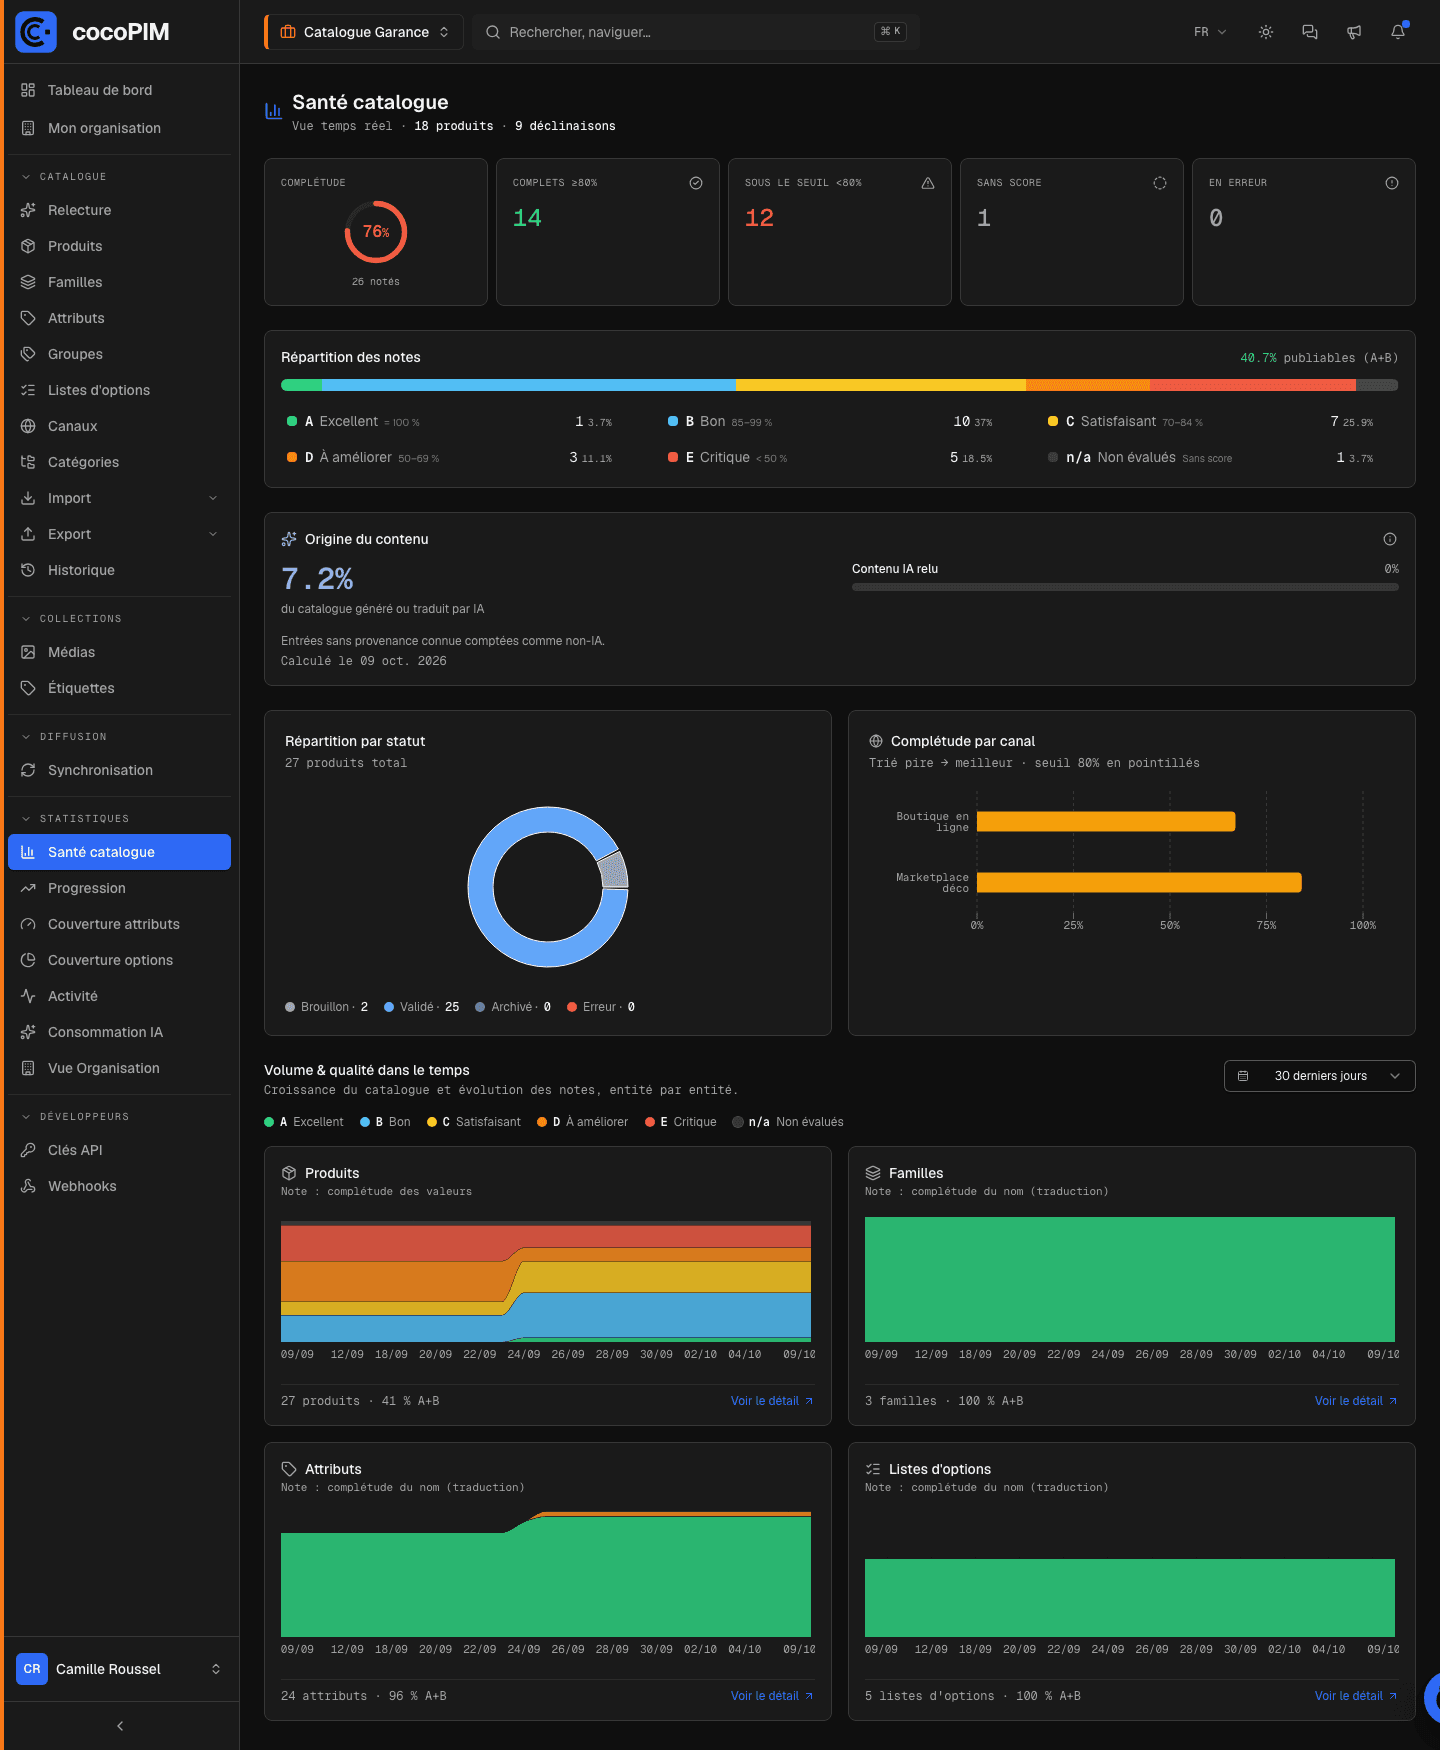Focus the Rechercher, naviguer search field
This screenshot has height=1750, width=1440.
(x=696, y=32)
